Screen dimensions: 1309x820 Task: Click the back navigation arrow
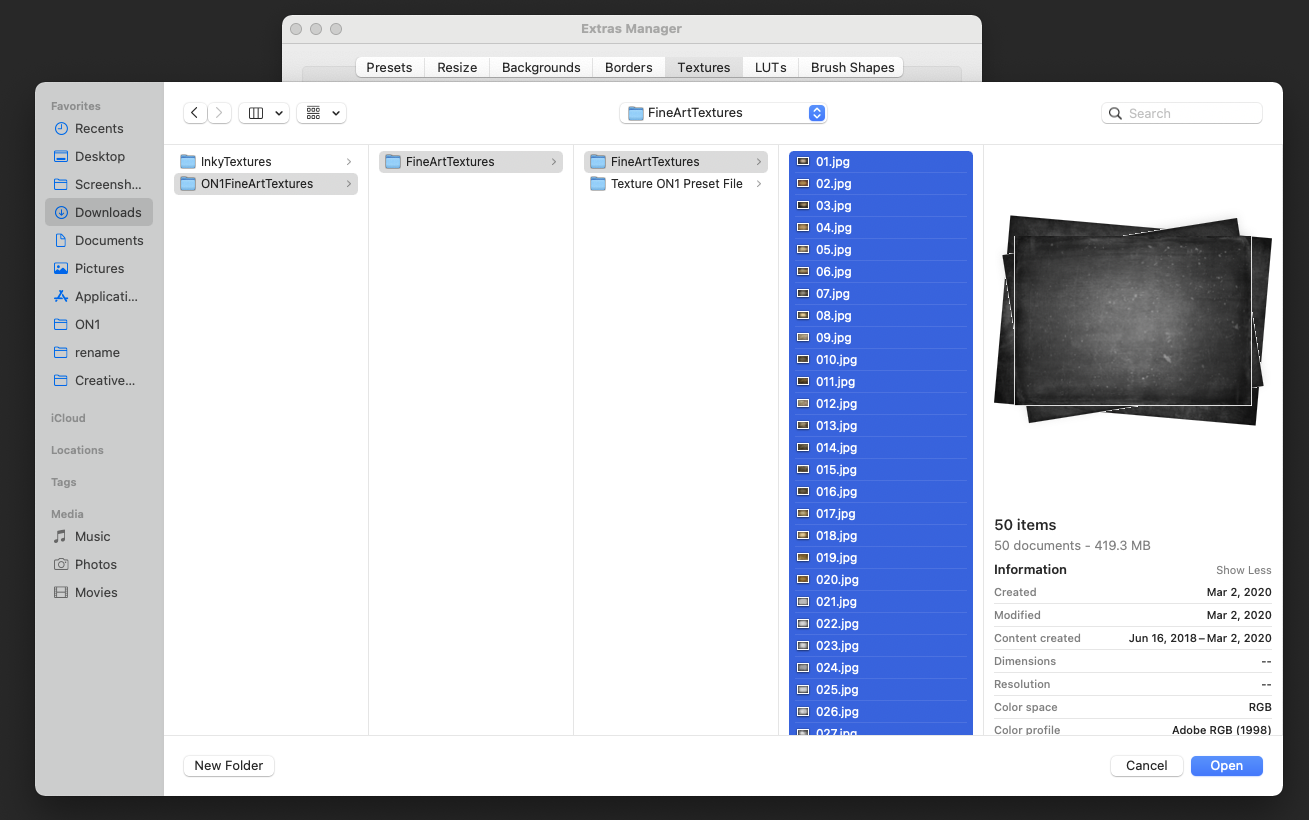[194, 112]
